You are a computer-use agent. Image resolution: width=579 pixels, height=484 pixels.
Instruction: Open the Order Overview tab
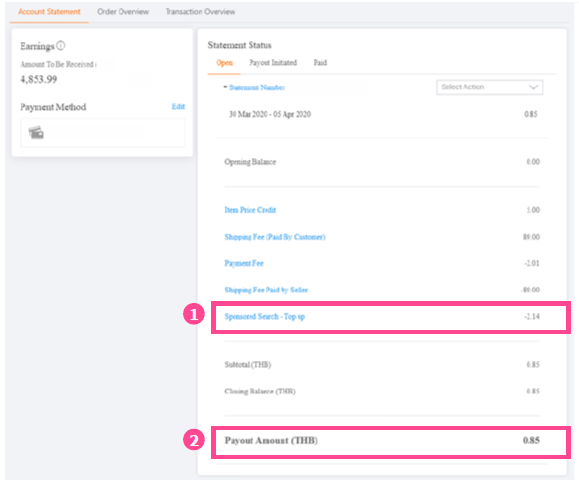123,12
